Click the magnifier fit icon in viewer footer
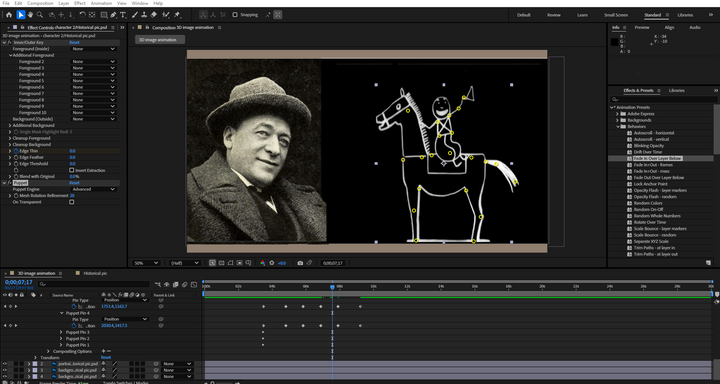 point(213,263)
